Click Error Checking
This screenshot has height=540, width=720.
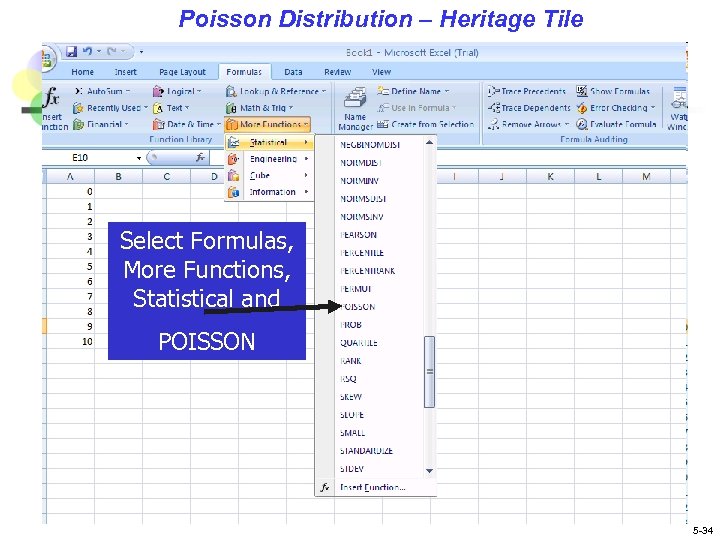pos(616,108)
